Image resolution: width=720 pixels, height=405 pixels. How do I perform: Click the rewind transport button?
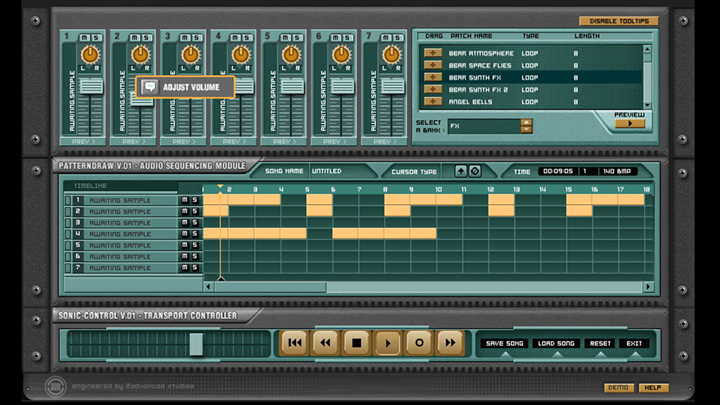pos(326,343)
